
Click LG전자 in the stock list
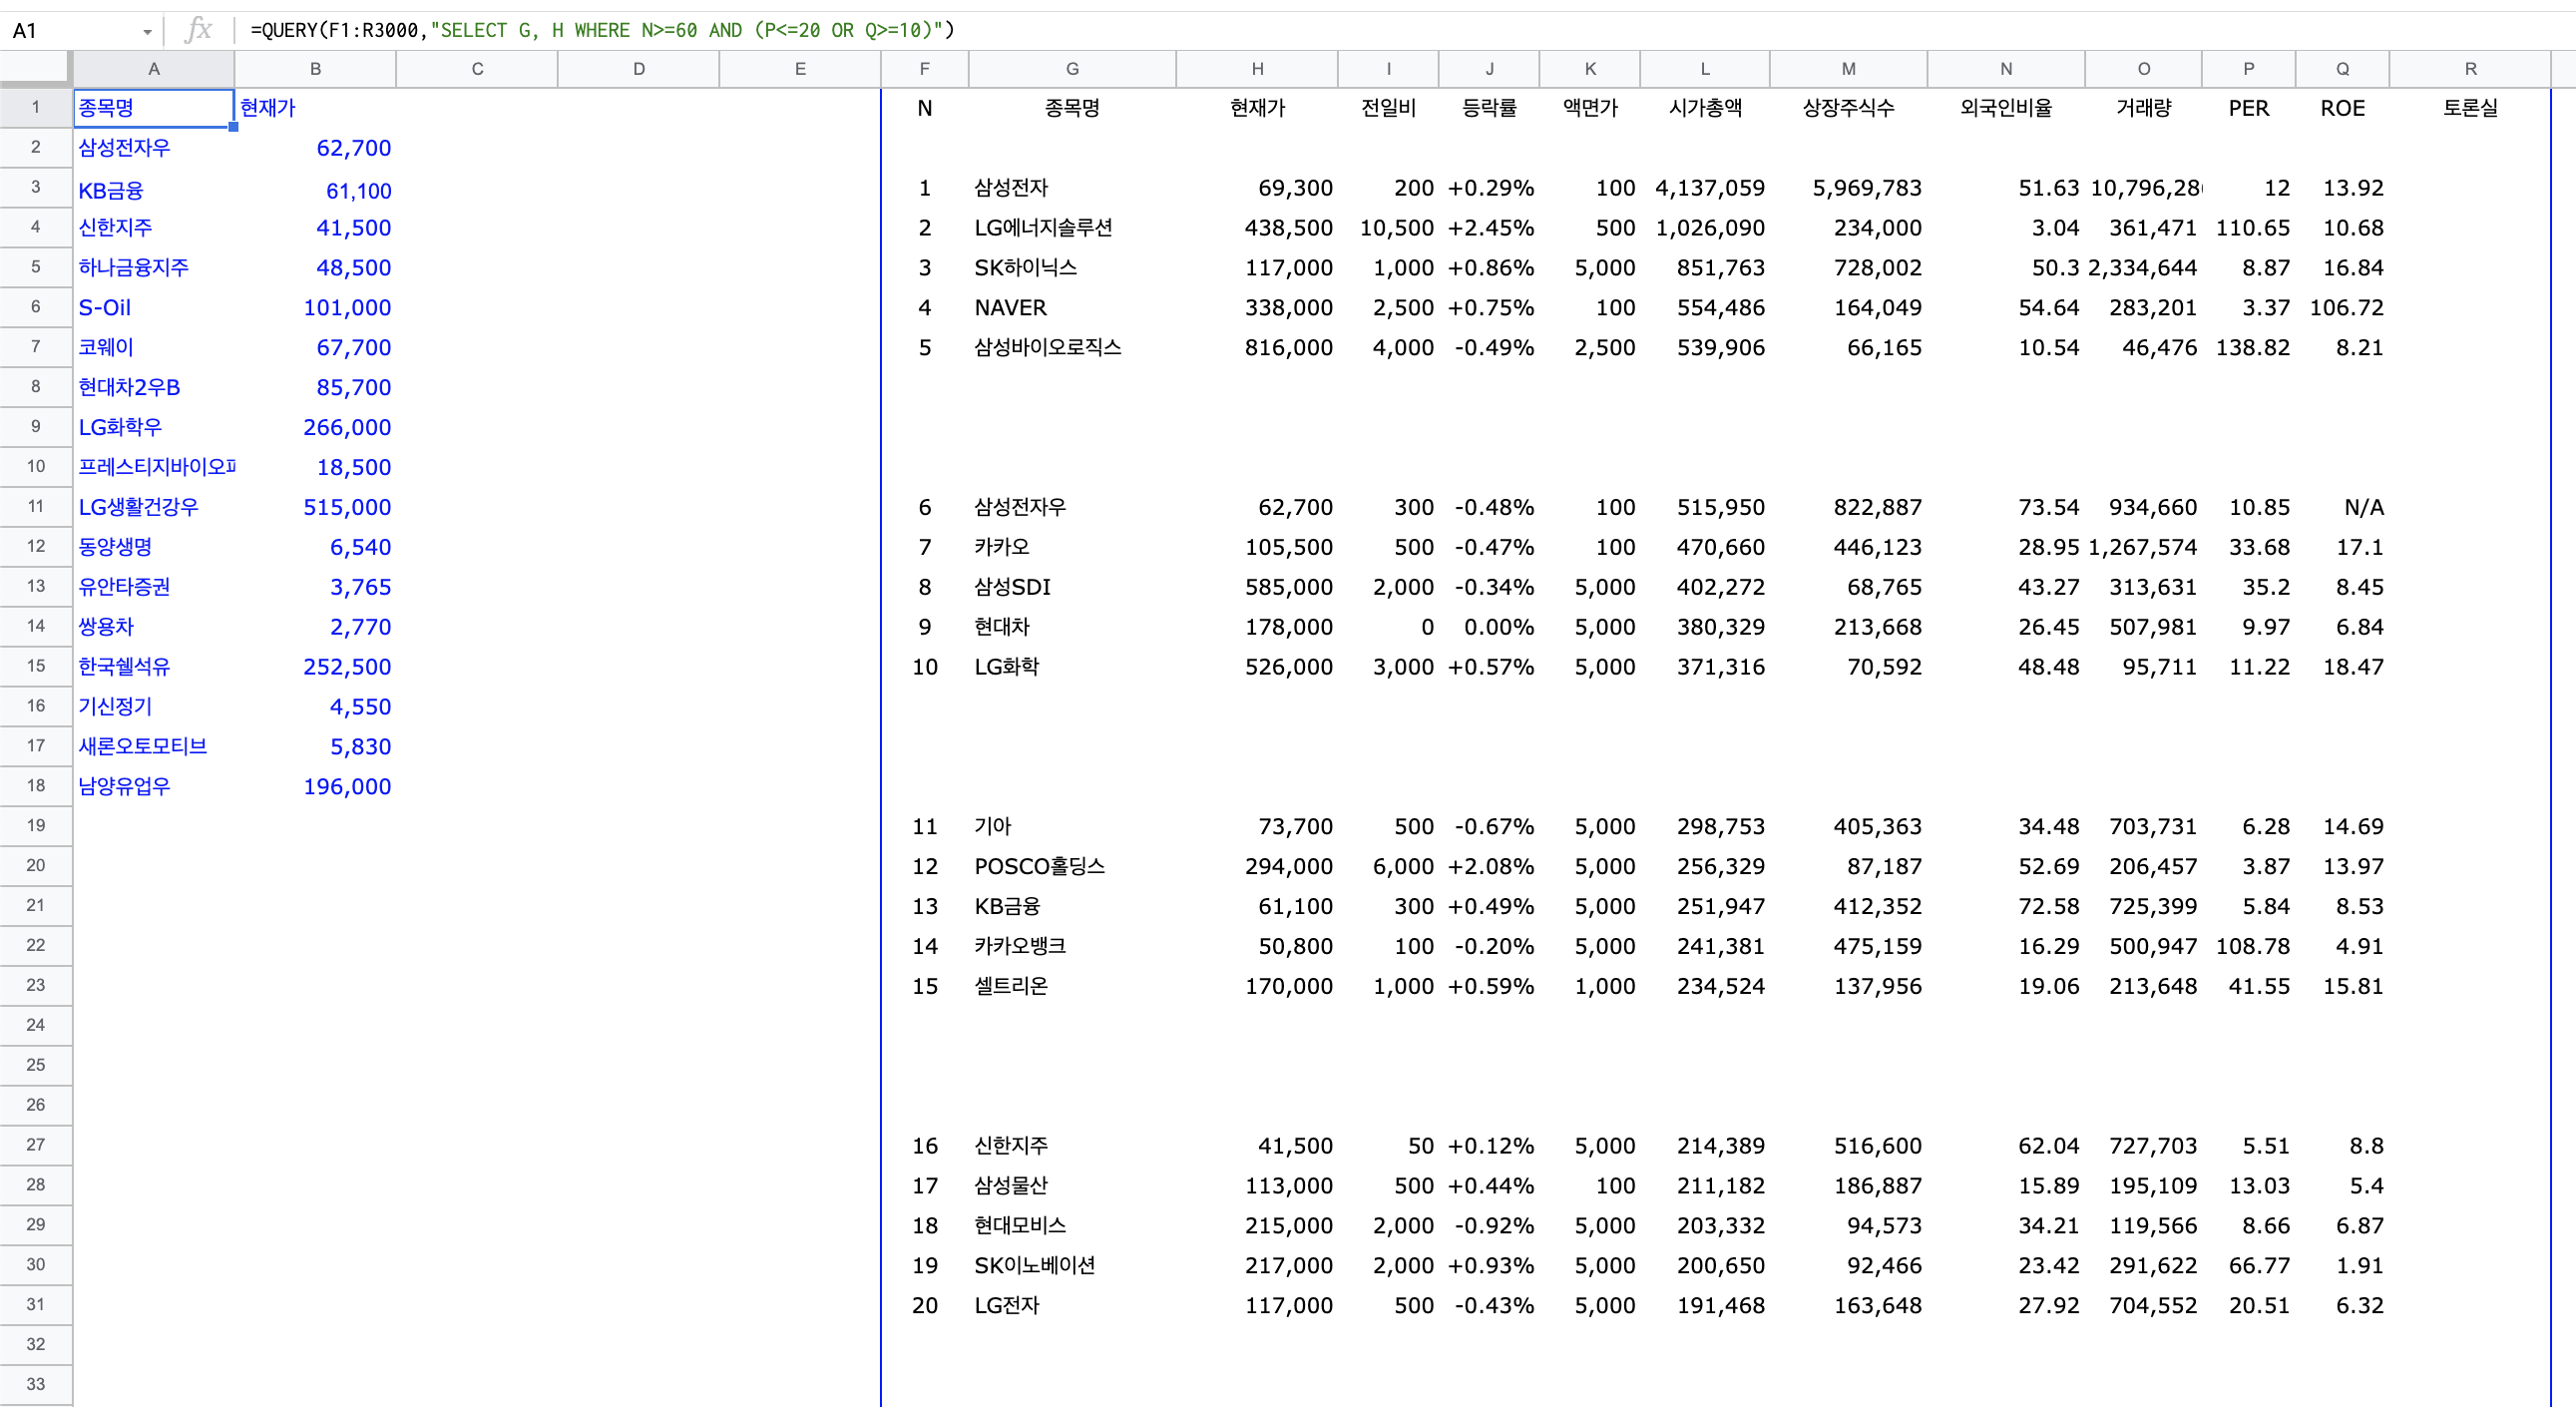point(1007,1306)
